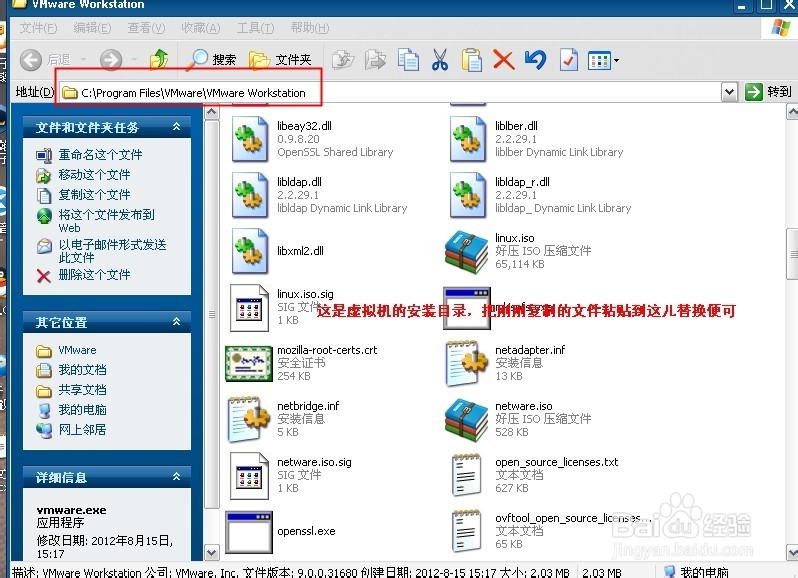Go up one folder level icon
Screen dimensions: 798x578
click(159, 60)
